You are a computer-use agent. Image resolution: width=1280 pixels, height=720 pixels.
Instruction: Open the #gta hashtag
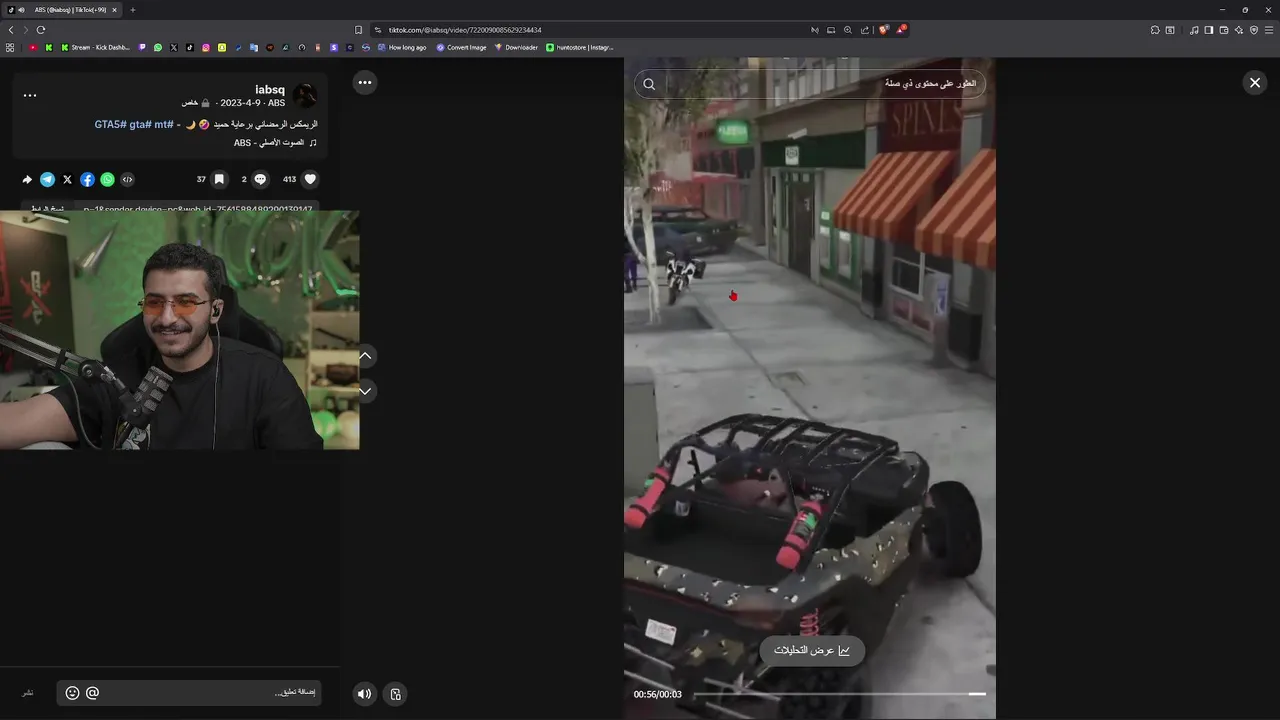(139, 125)
